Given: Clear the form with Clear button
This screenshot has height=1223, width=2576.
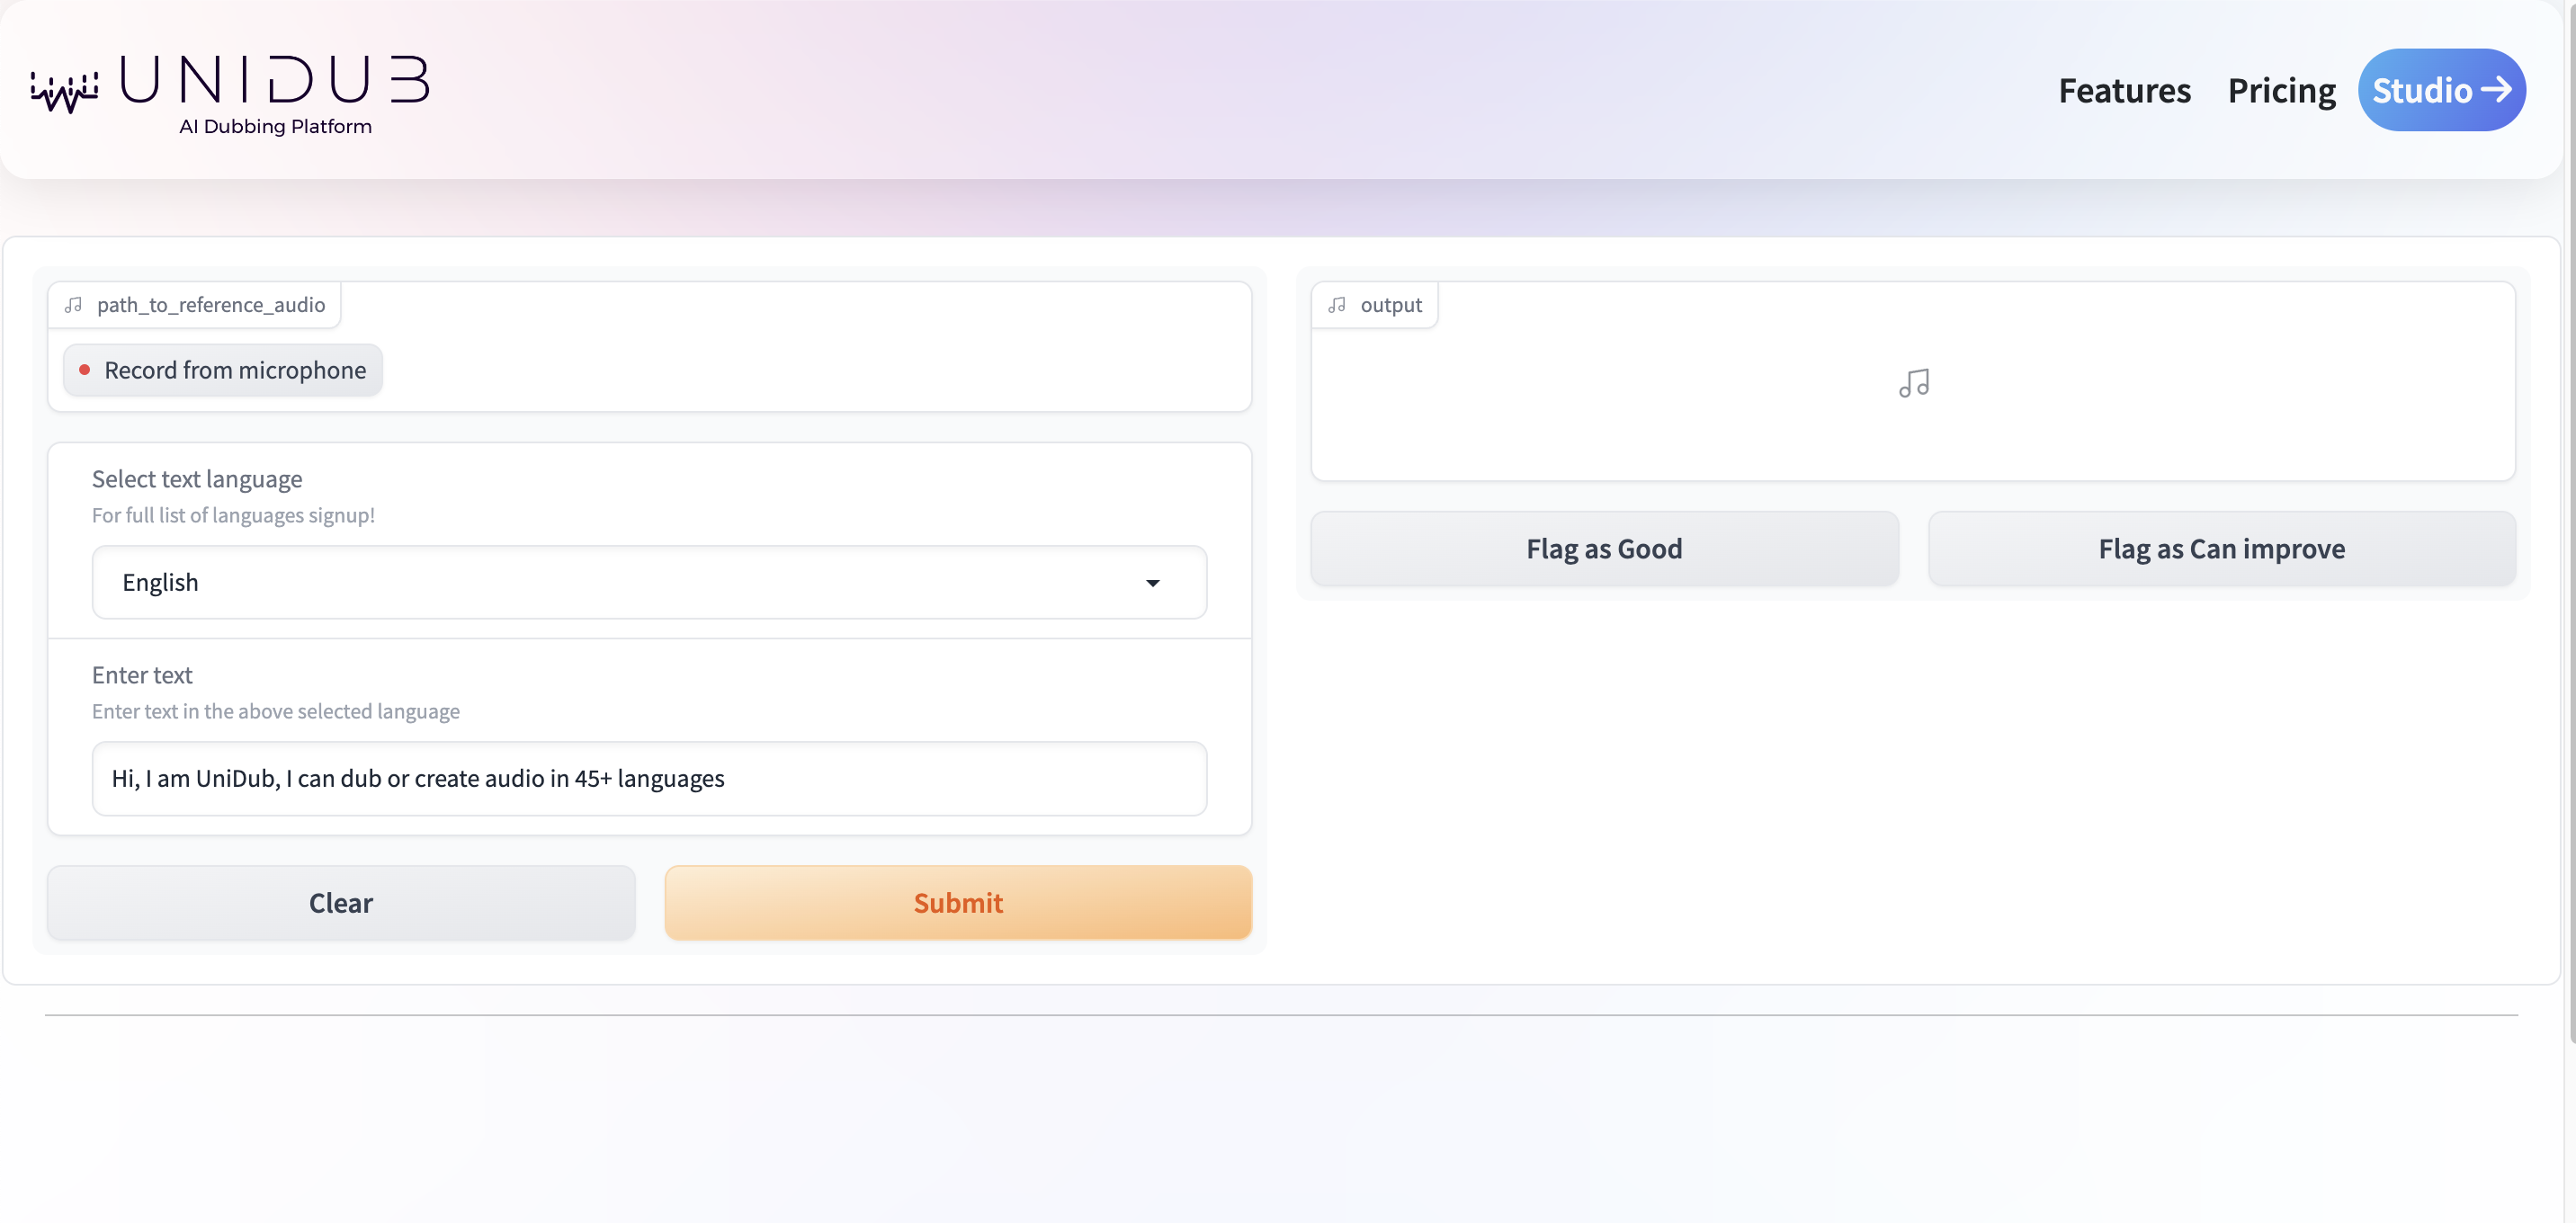Looking at the screenshot, I should click(x=341, y=902).
